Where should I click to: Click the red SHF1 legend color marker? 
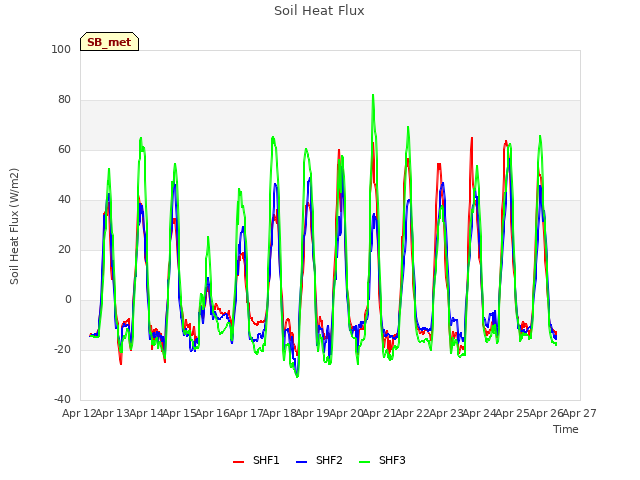tap(238, 462)
